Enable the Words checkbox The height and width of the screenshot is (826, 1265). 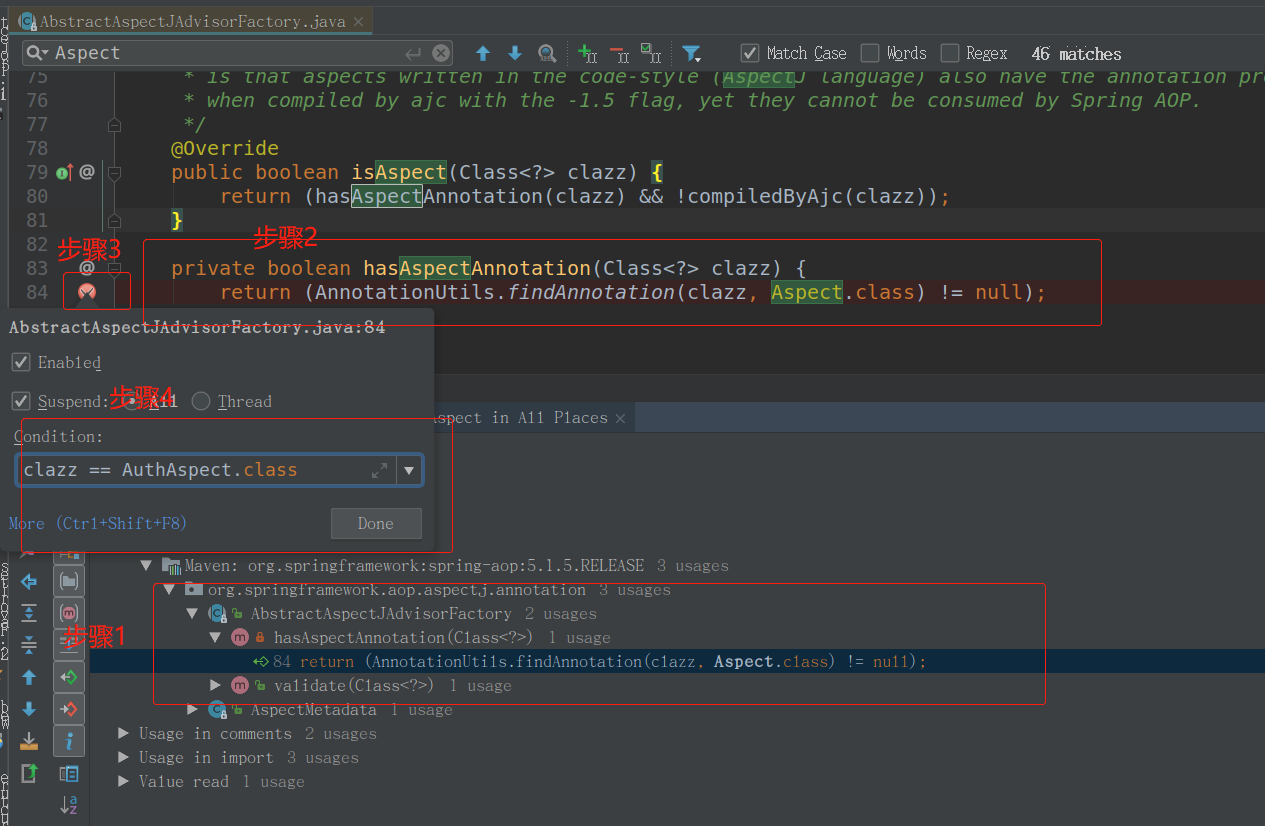870,53
